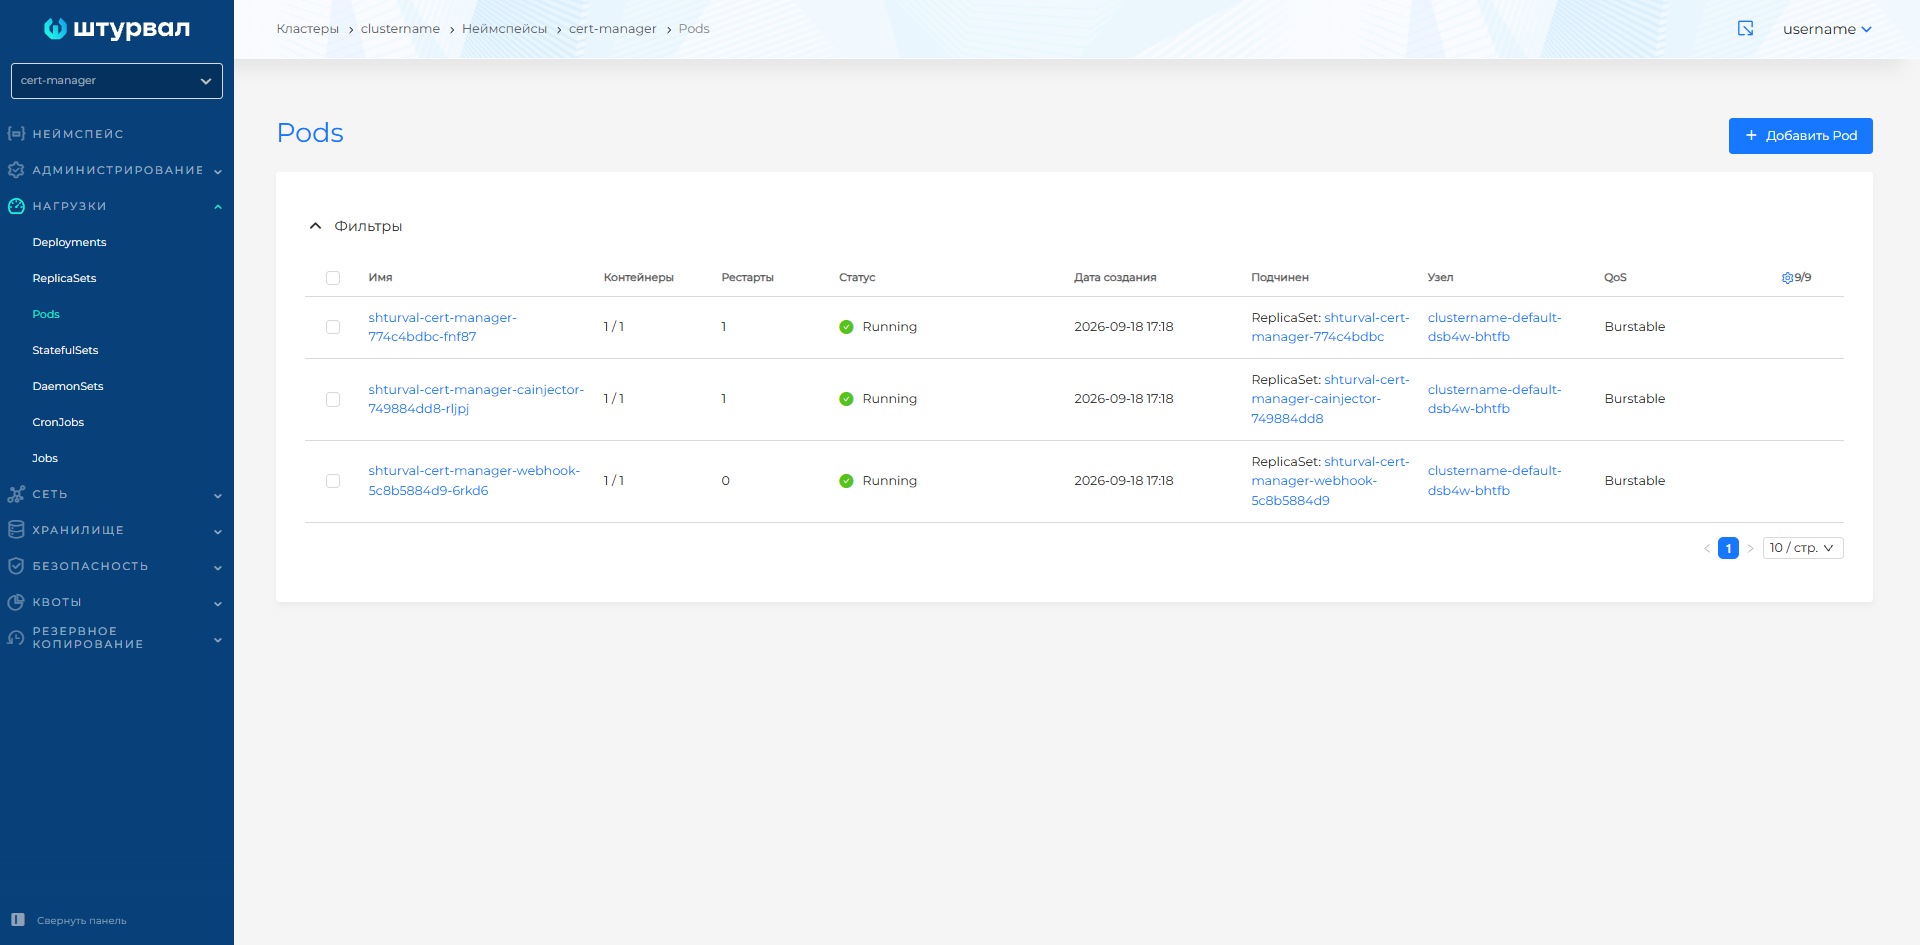Viewport: 1920px width, 945px height.
Task: Select page 1 in pagination
Action: [1728, 548]
